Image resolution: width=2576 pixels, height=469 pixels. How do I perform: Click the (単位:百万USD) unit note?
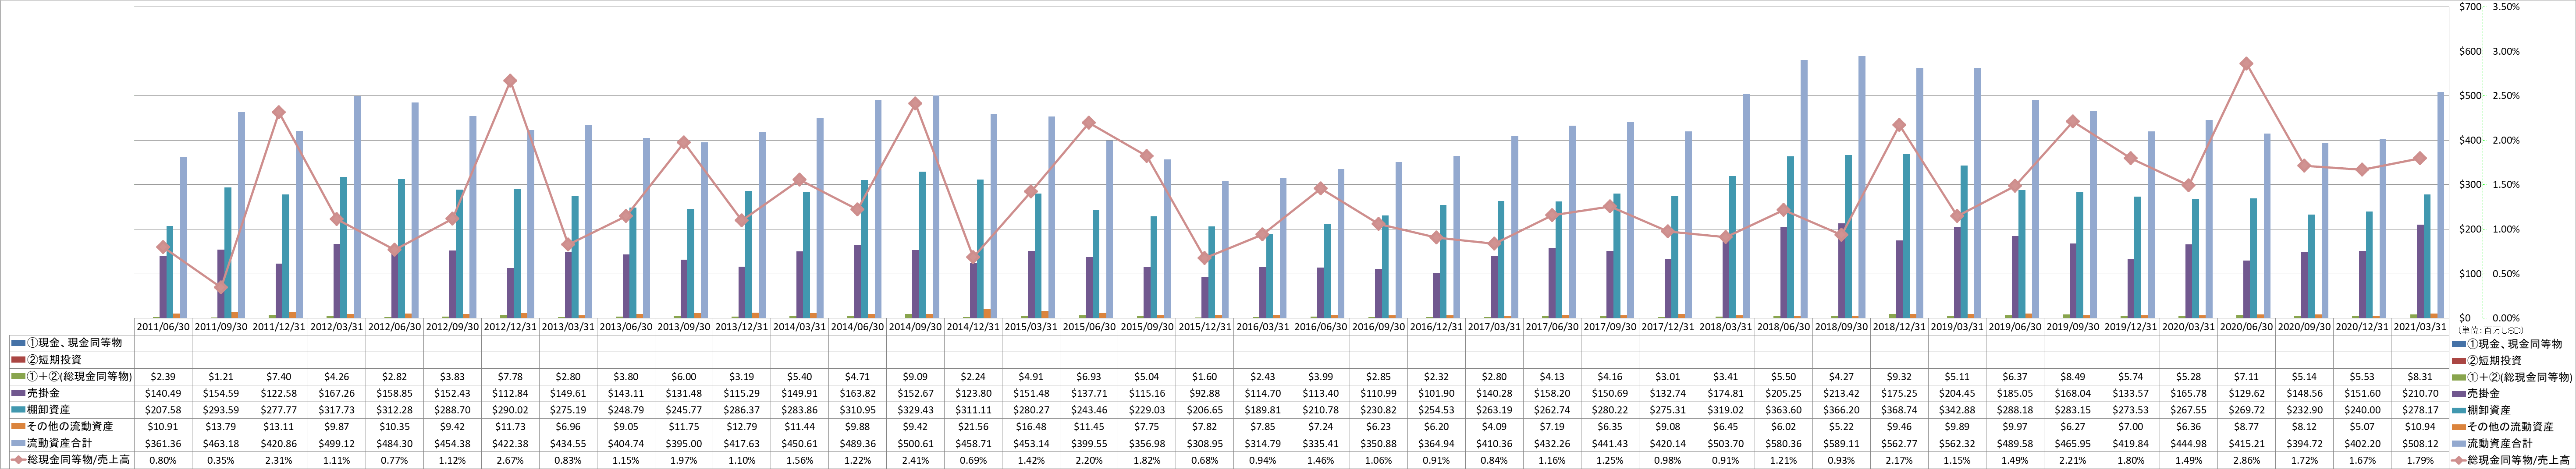(x=2490, y=330)
